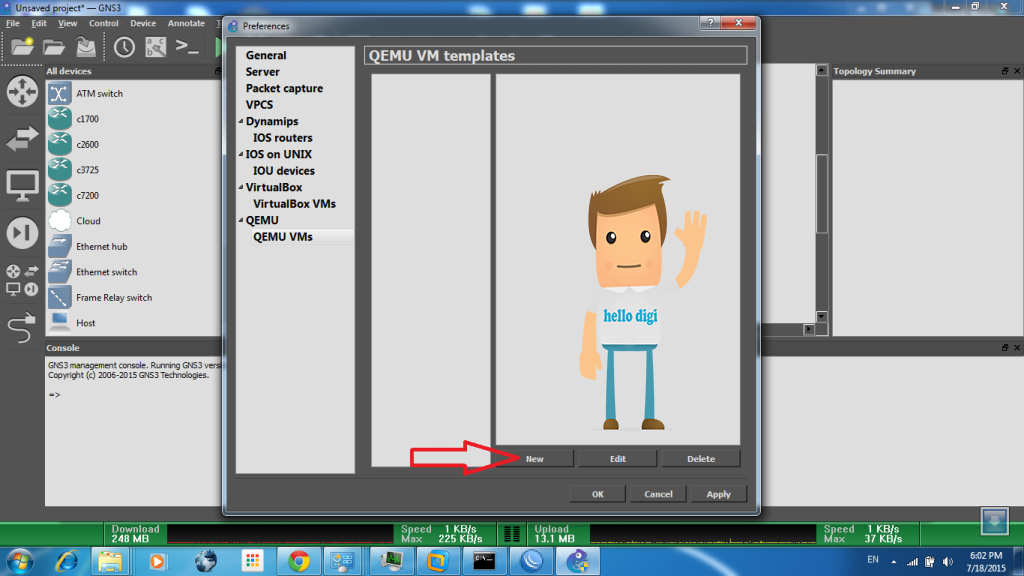Click the Preferences help question button
This screenshot has width=1024, height=576.
pos(710,23)
